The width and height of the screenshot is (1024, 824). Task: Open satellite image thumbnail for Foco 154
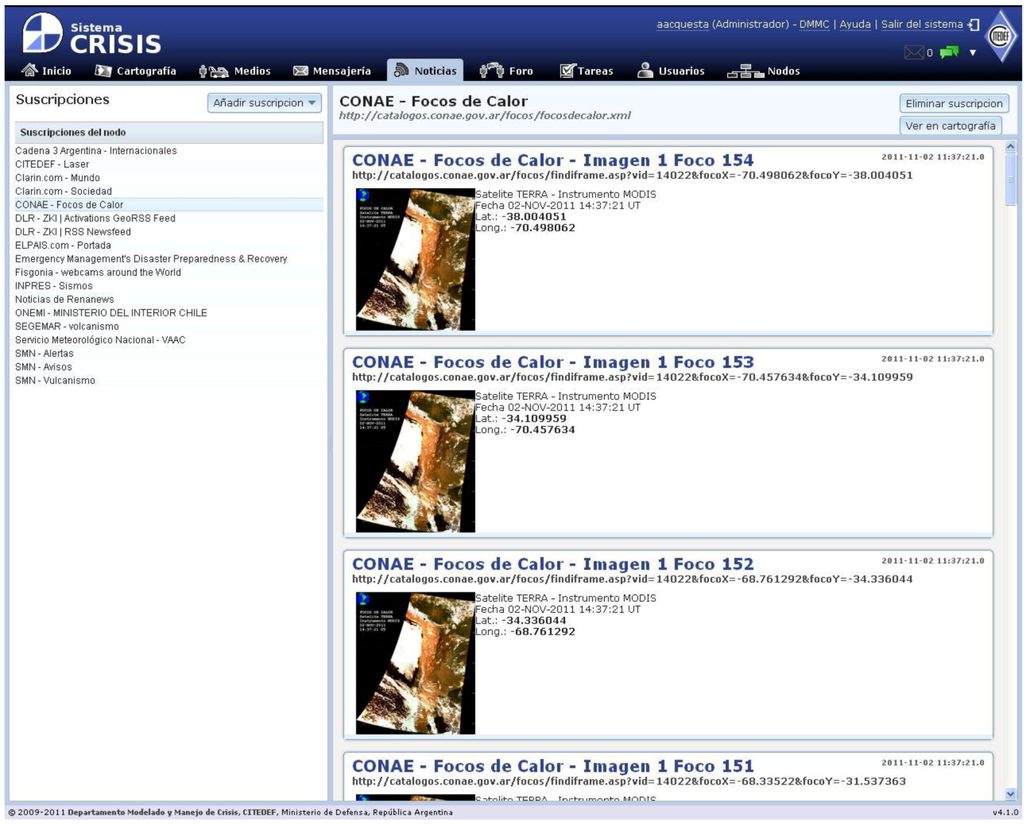click(415, 259)
